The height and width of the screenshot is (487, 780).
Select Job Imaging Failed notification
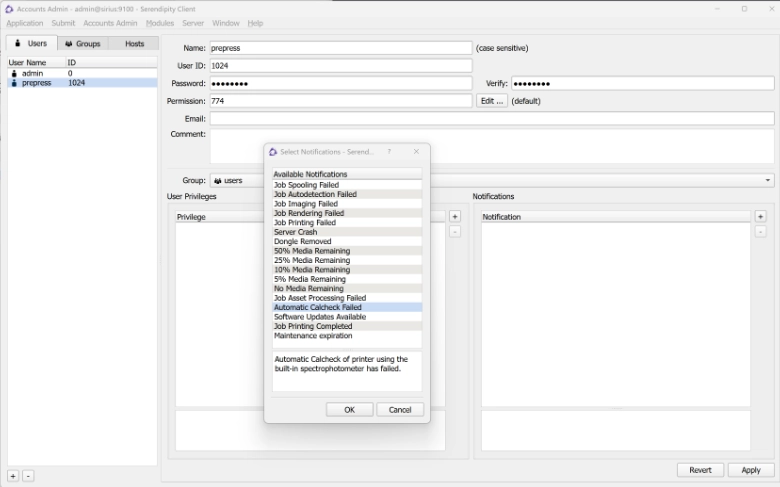[x=347, y=203]
